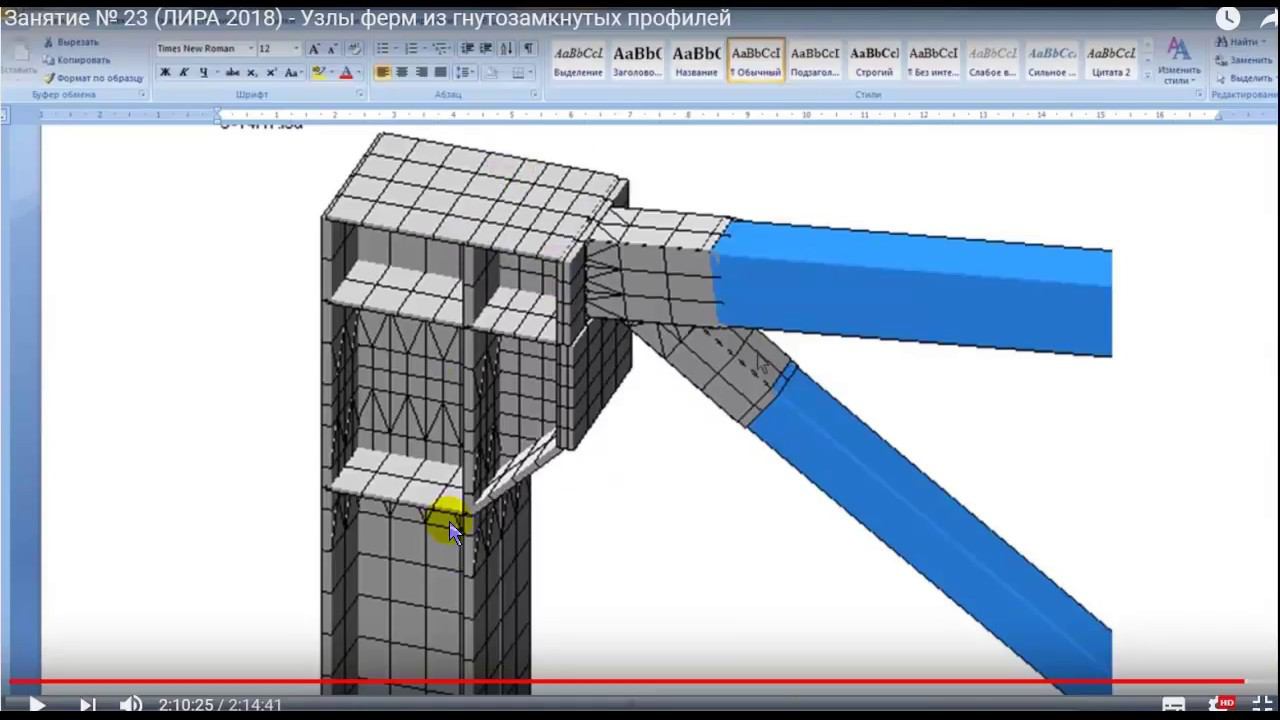Screen dimensions: 1280x720
Task: Click the video play button
Action: (x=37, y=705)
